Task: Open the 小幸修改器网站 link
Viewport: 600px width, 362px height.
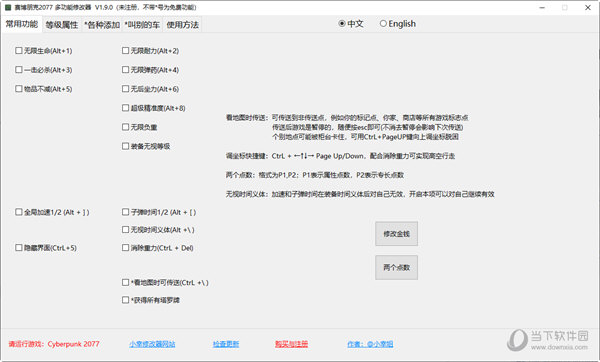Action: pyautogui.click(x=152, y=344)
